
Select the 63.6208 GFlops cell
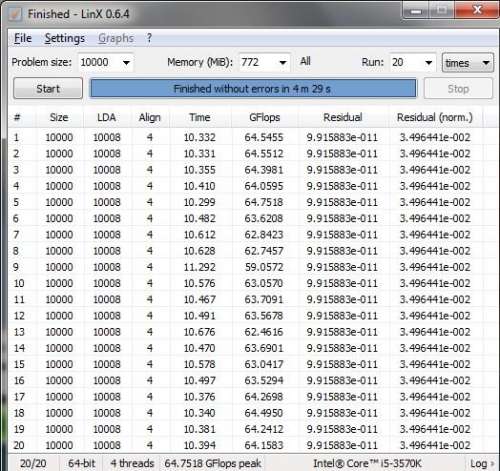(x=264, y=218)
